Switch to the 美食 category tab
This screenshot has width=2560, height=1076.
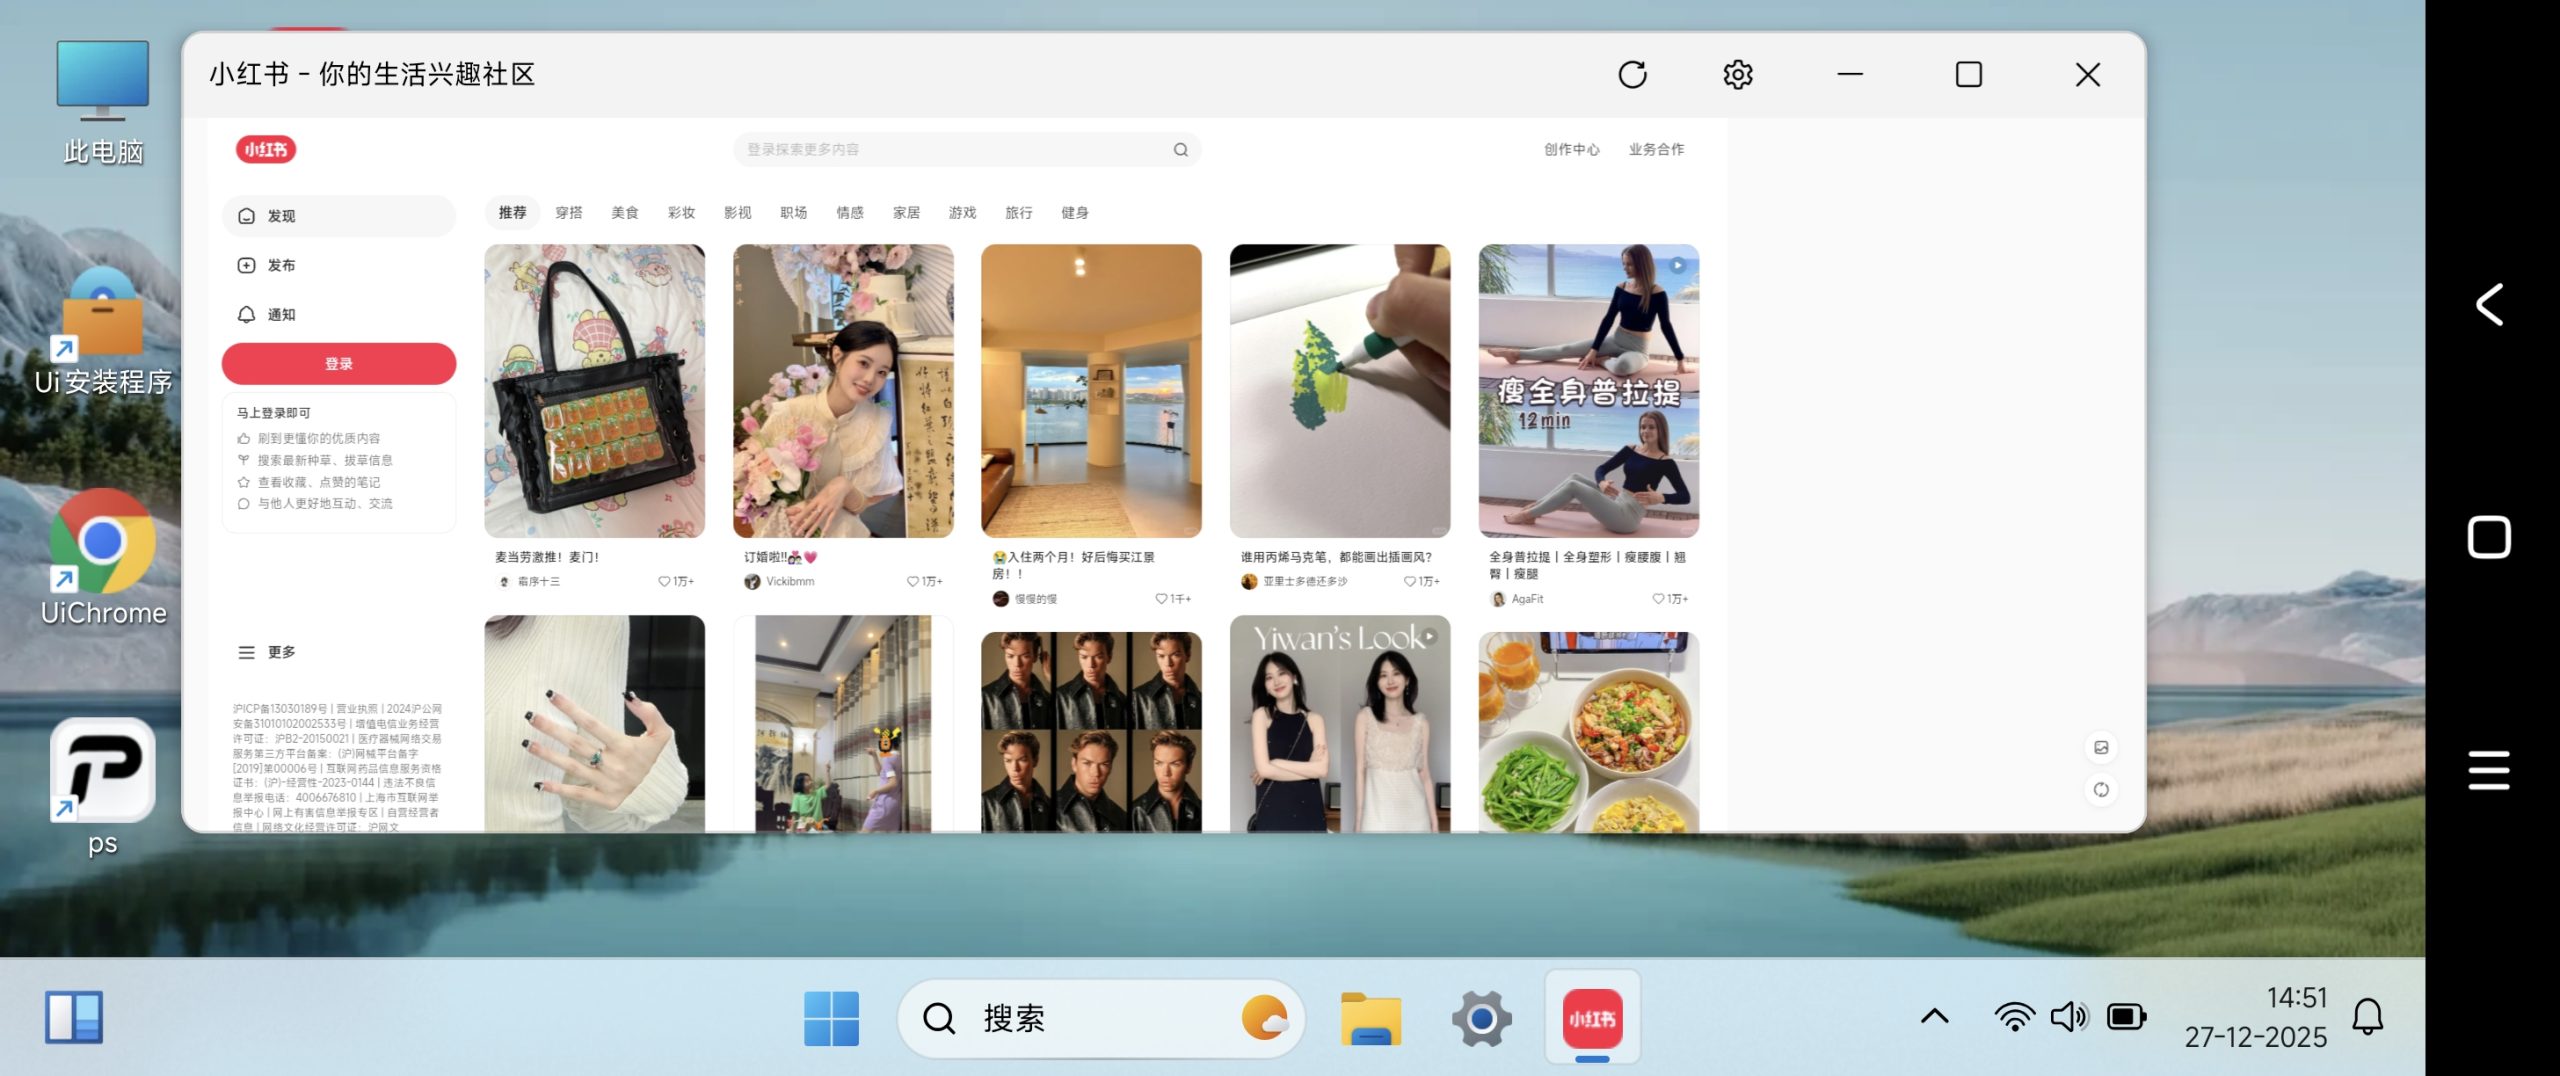point(624,213)
